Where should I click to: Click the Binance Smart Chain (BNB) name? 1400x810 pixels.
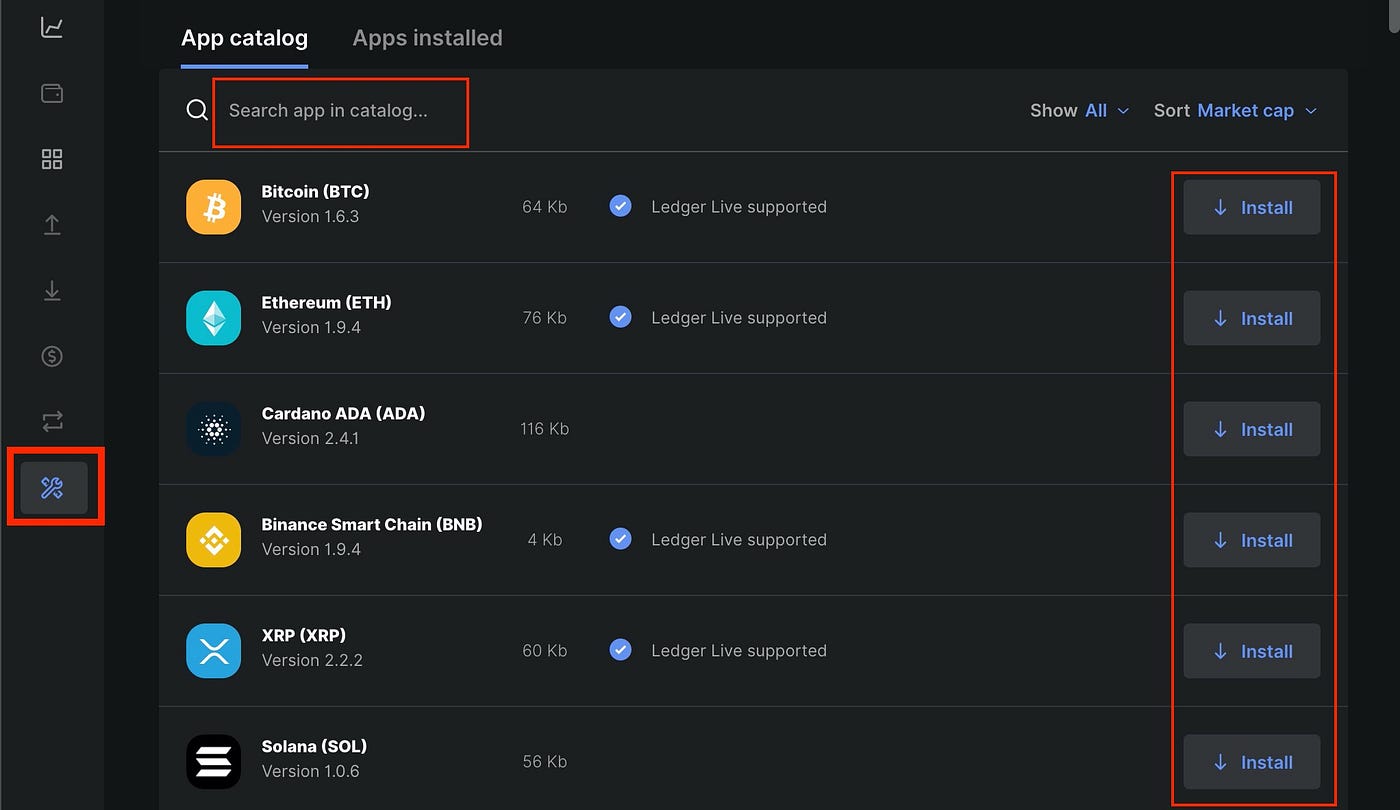coord(372,524)
